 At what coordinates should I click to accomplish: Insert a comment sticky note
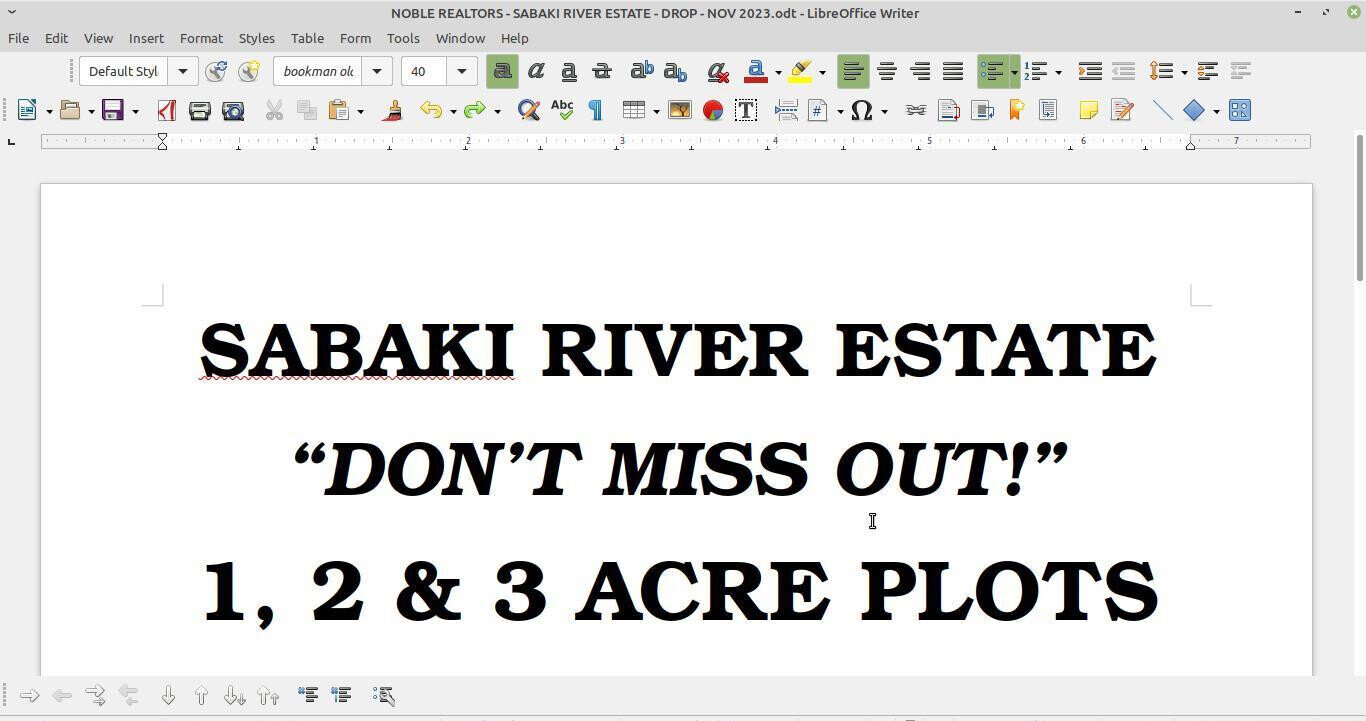pos(1088,110)
